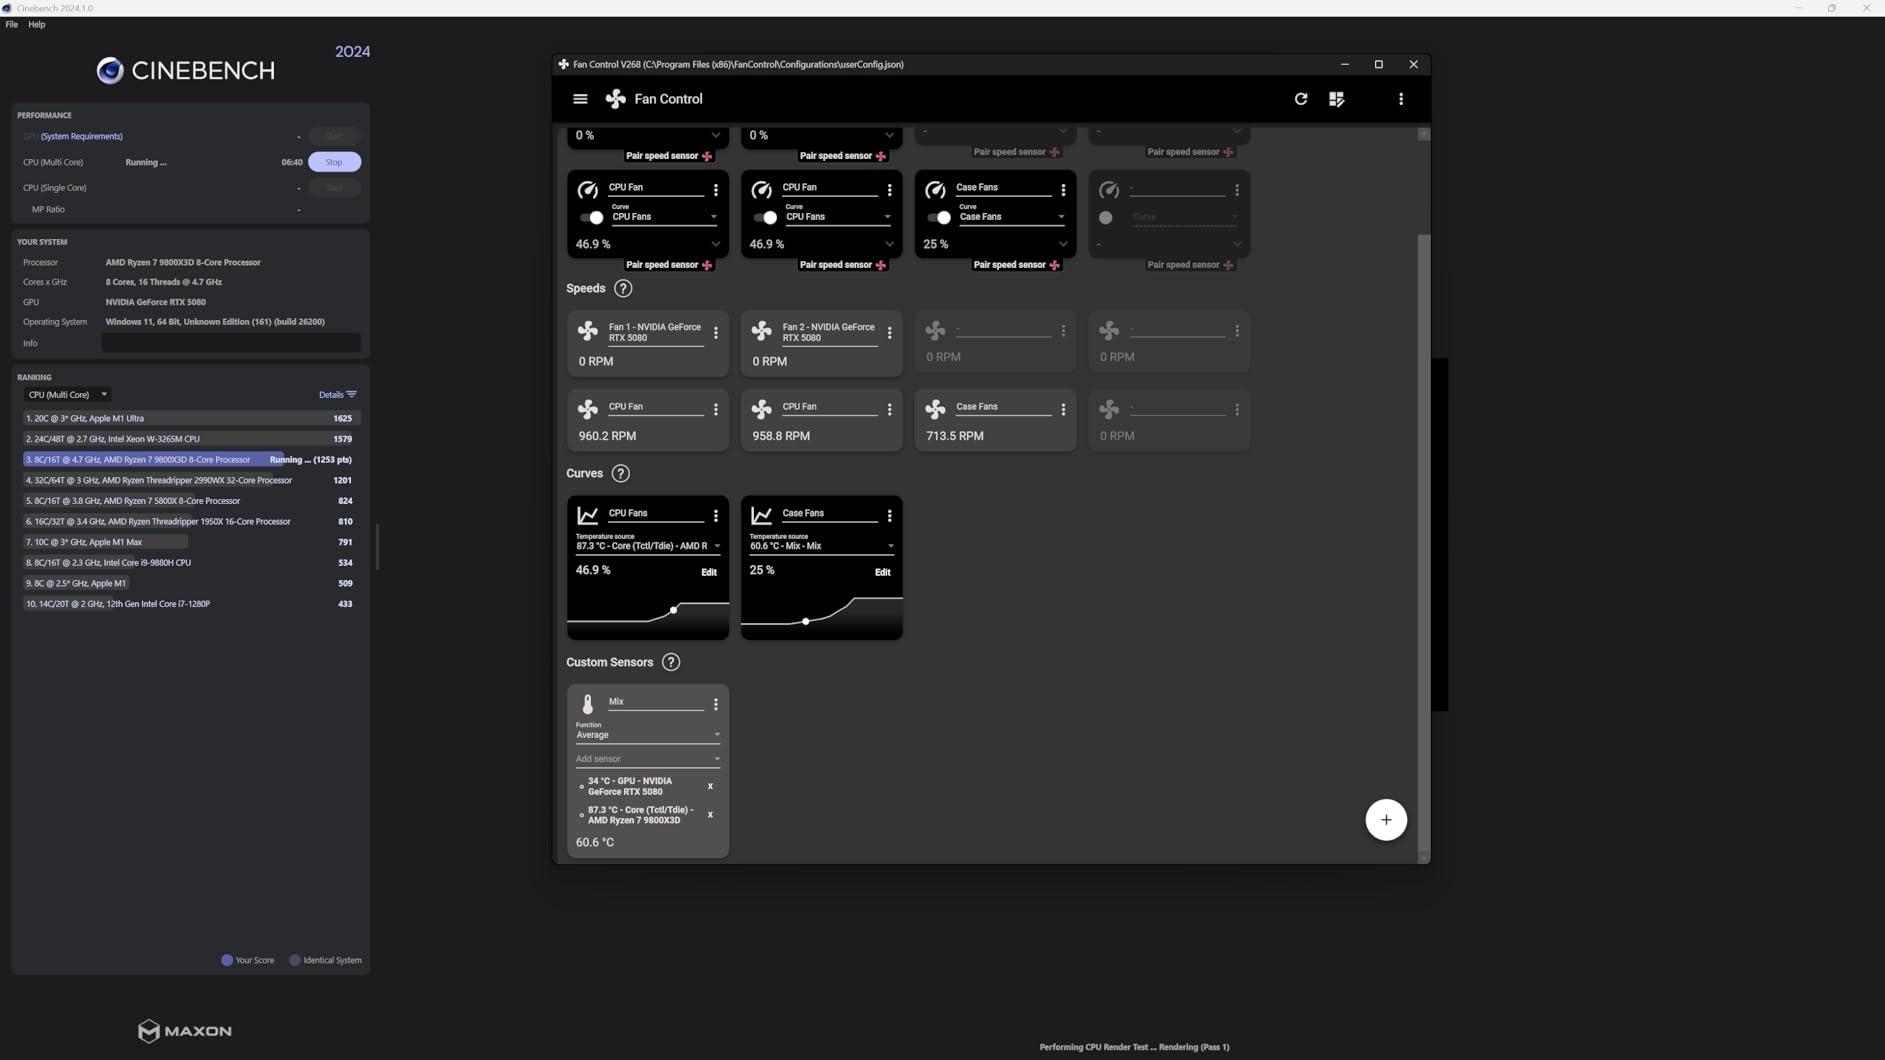Screen dimensions: 1885x1060
Task: Open options on the 25 % Case Fans control card
Action: point(1063,190)
